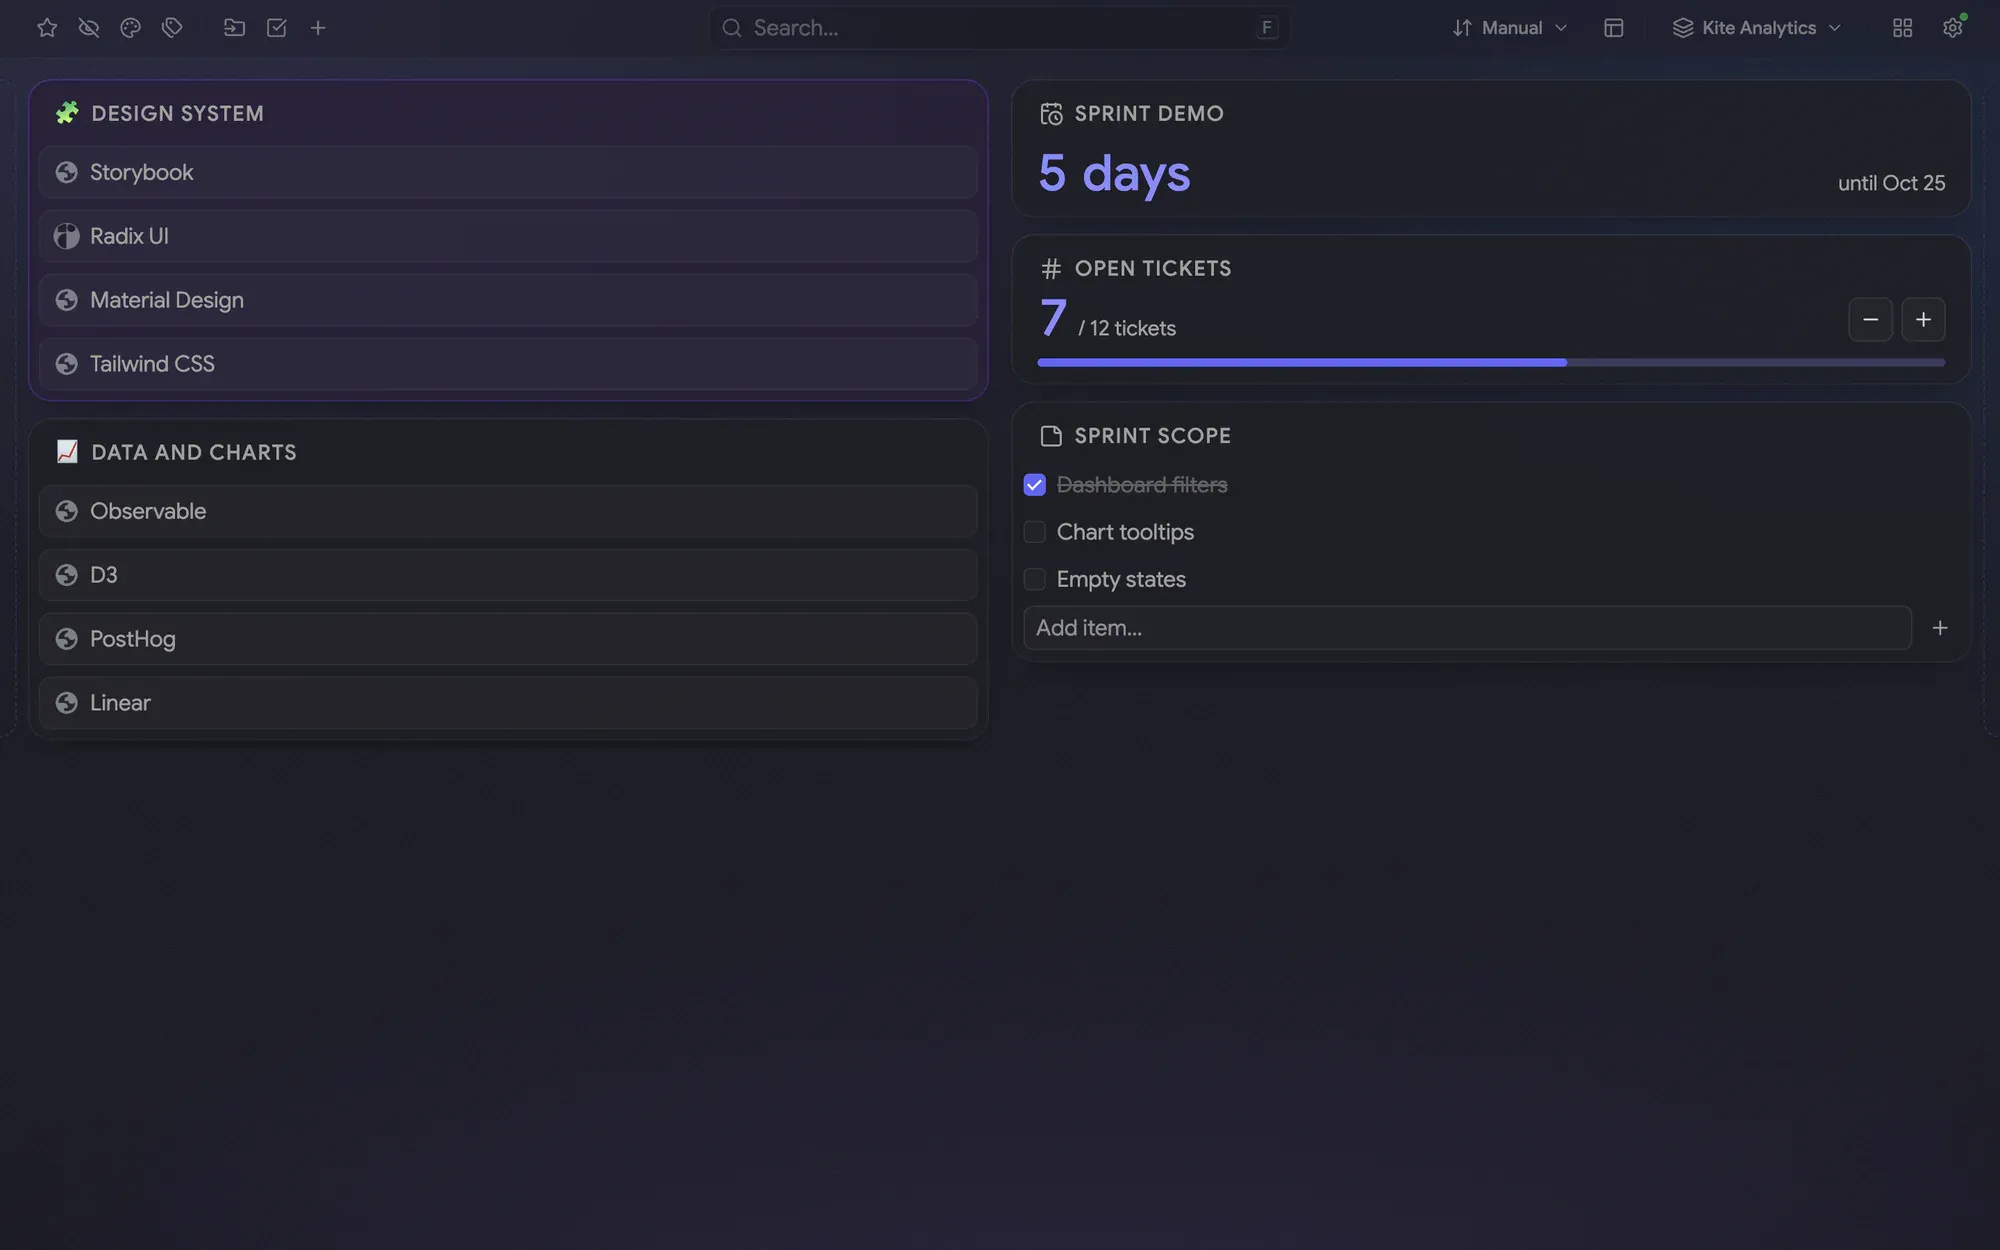This screenshot has height=1250, width=2000.
Task: Open the theme palette icon
Action: [130, 28]
